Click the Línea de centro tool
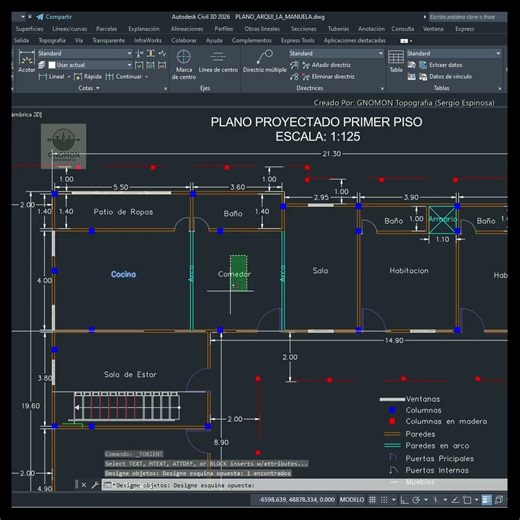The width and height of the screenshot is (520, 520). pyautogui.click(x=218, y=61)
